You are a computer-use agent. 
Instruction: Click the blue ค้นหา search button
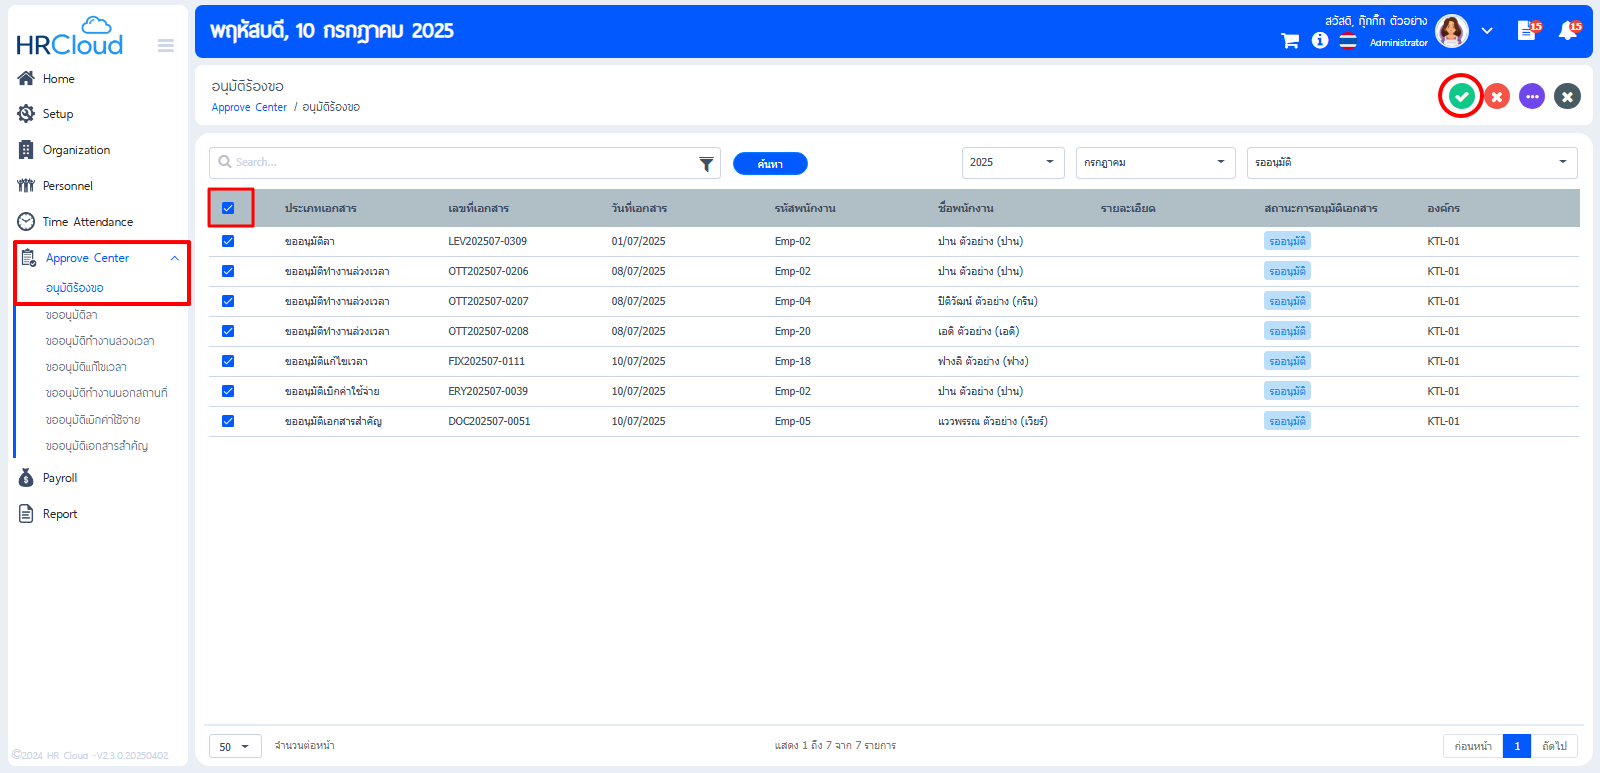770,164
